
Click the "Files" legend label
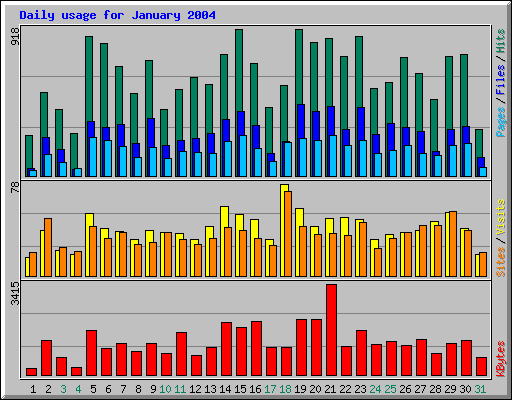pos(501,80)
